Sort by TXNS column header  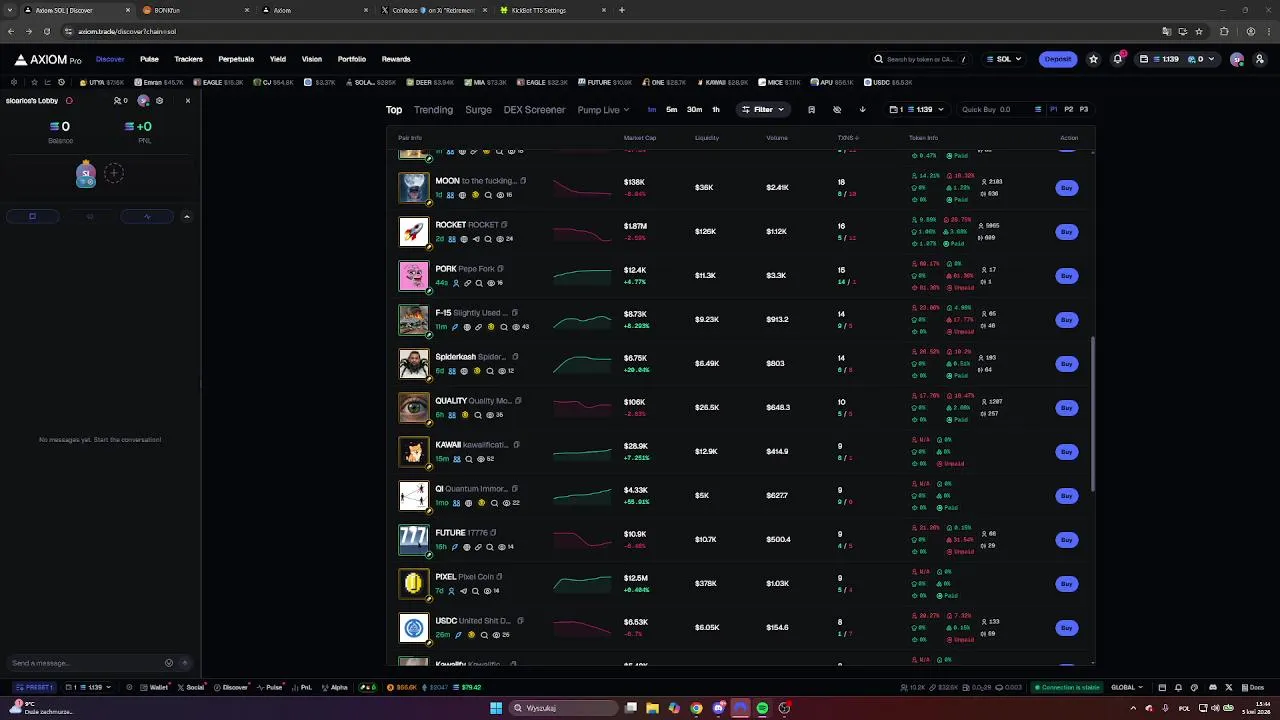[x=848, y=138]
